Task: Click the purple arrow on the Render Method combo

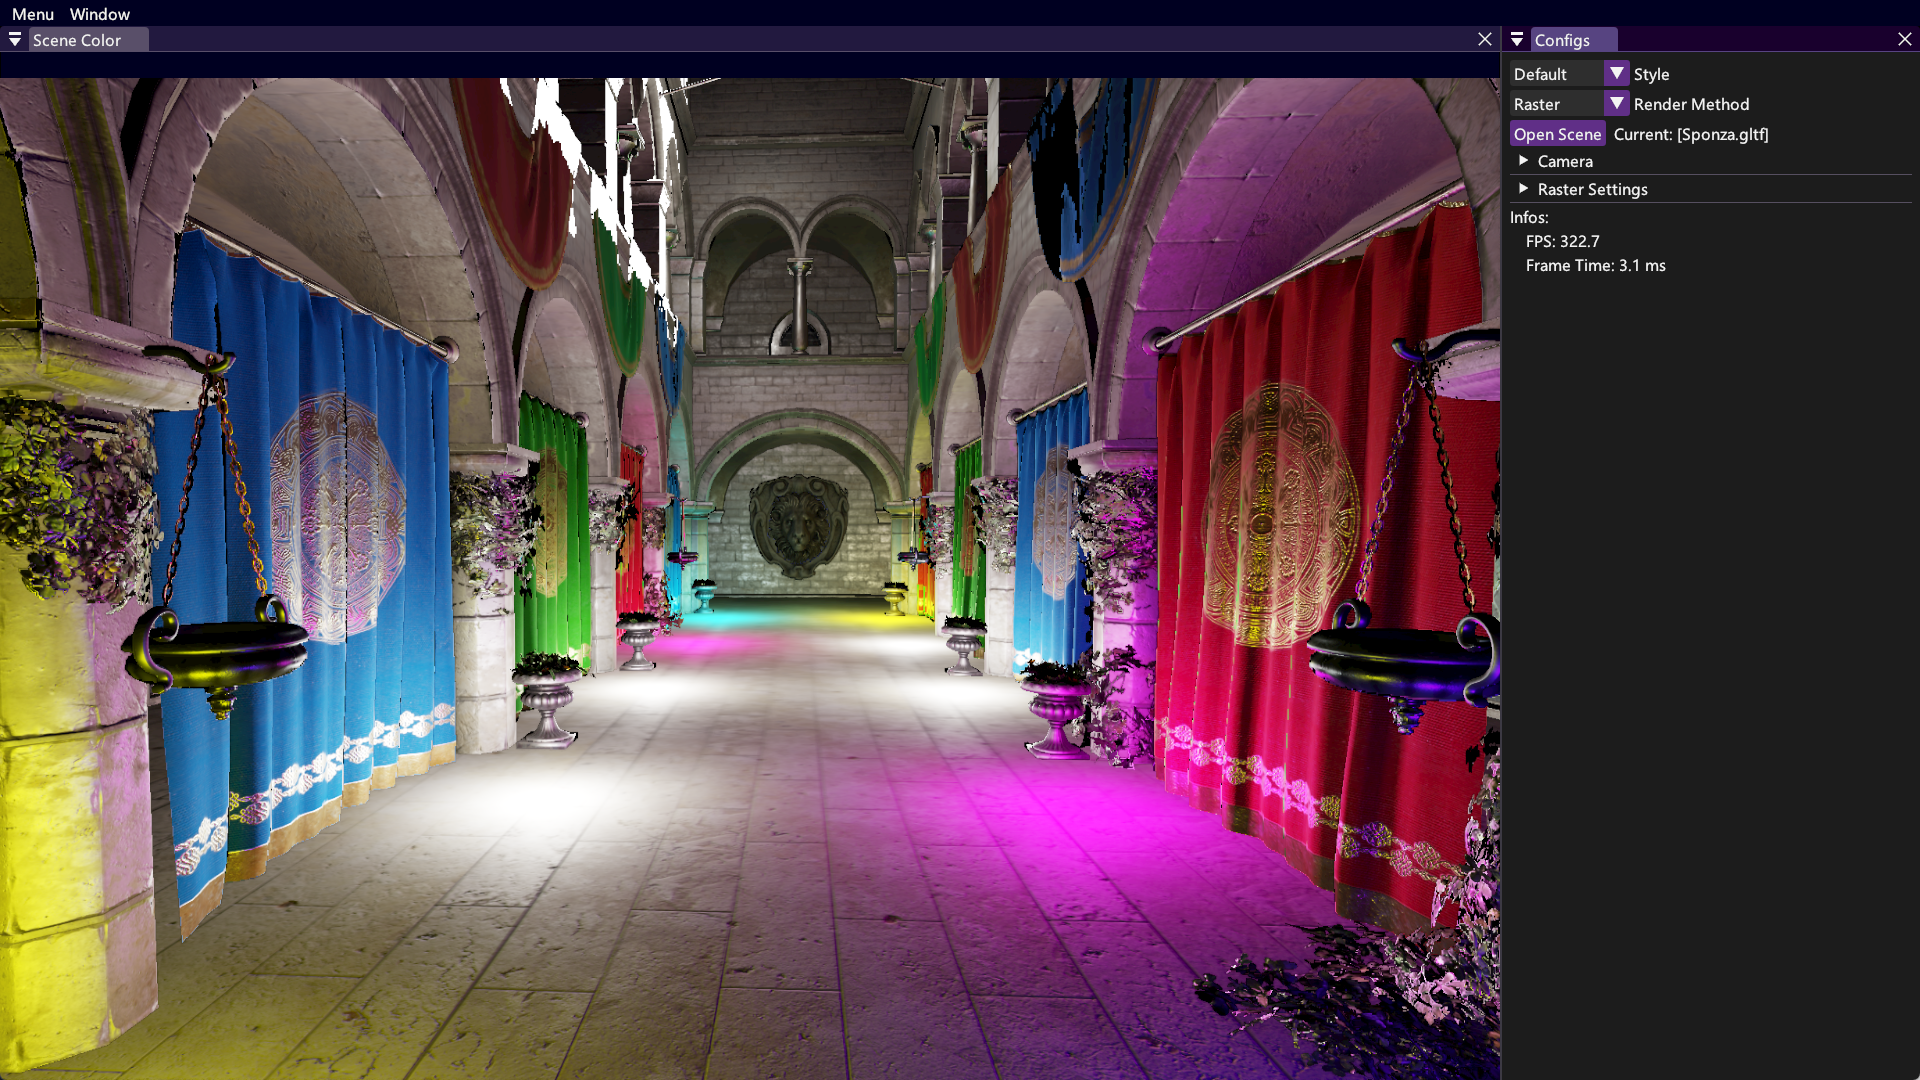Action: click(x=1615, y=103)
